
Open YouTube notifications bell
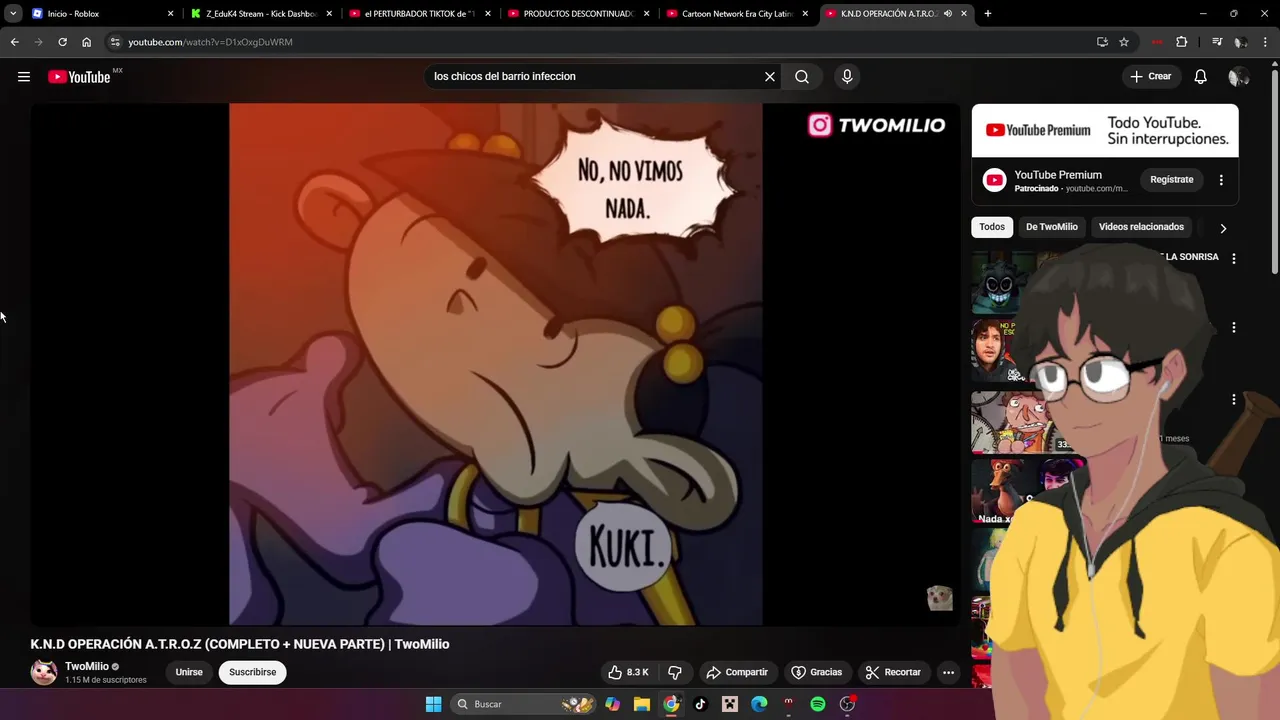1200,77
